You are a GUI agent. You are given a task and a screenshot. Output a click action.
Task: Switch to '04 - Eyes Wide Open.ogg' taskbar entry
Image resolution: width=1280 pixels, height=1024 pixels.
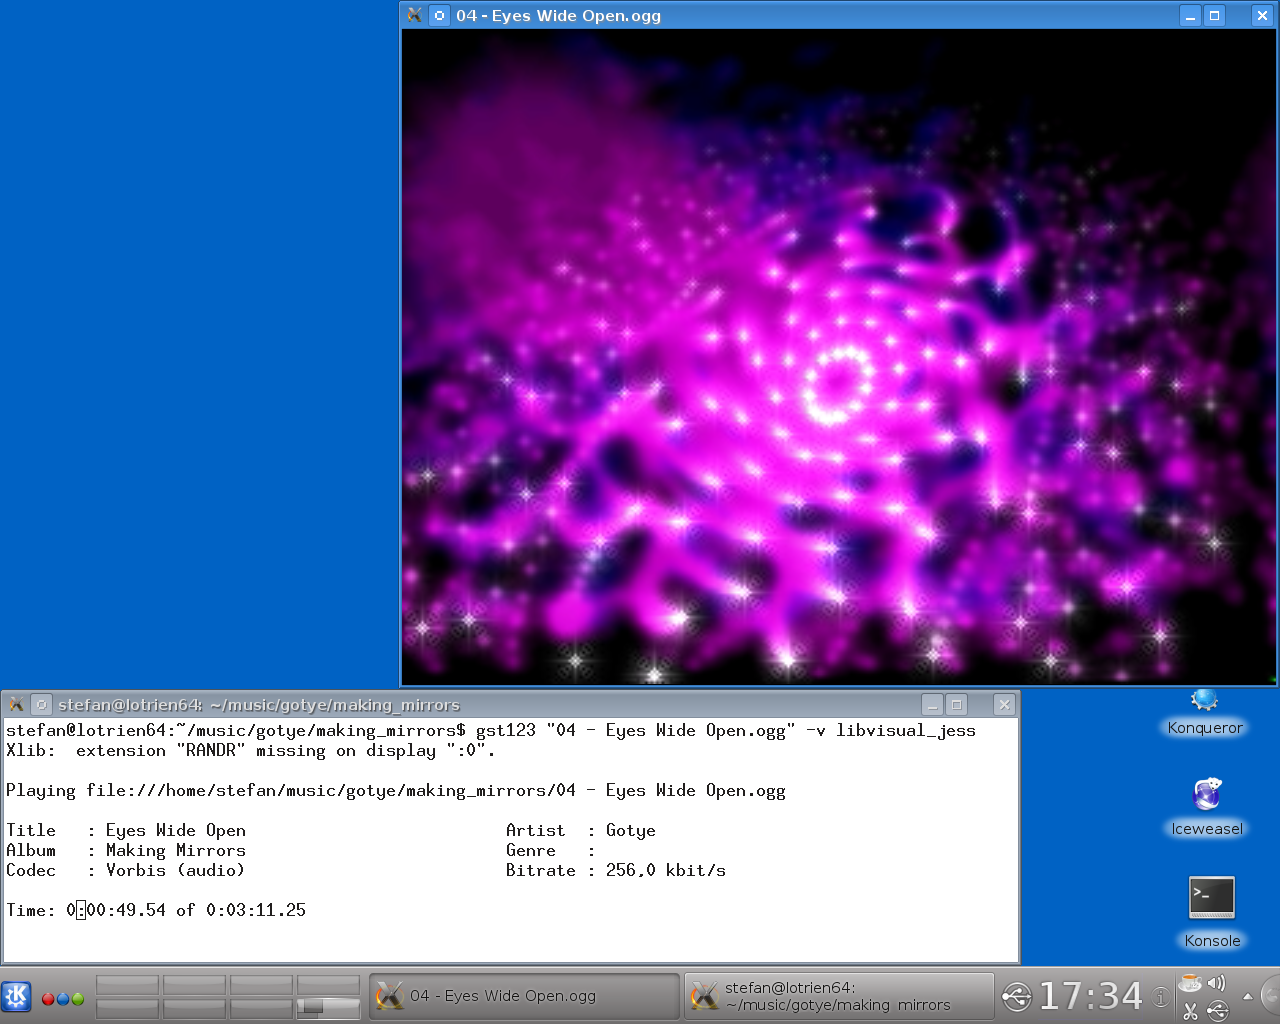(524, 996)
